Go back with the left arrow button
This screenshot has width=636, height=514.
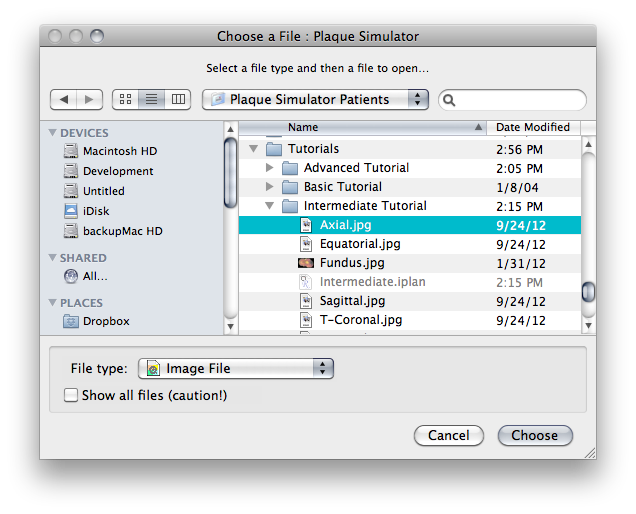(x=63, y=99)
